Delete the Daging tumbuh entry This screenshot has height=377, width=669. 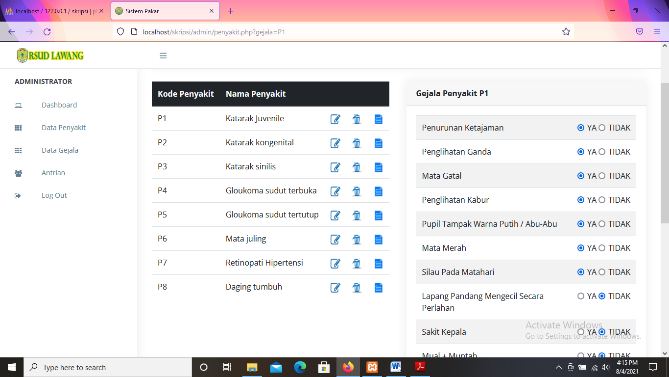pos(357,288)
